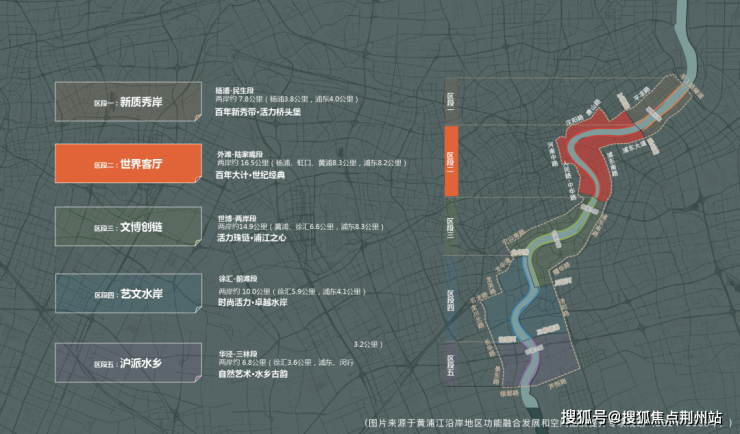The image size is (740, 434).
Task: Click the 浦东南路 road label on map
Action: point(612,165)
